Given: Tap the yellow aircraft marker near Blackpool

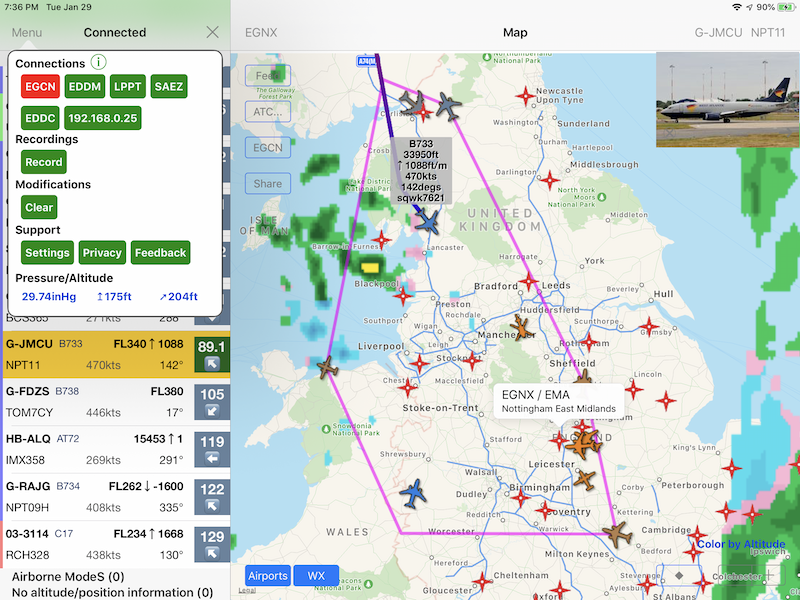Looking at the screenshot, I should pyautogui.click(x=371, y=268).
